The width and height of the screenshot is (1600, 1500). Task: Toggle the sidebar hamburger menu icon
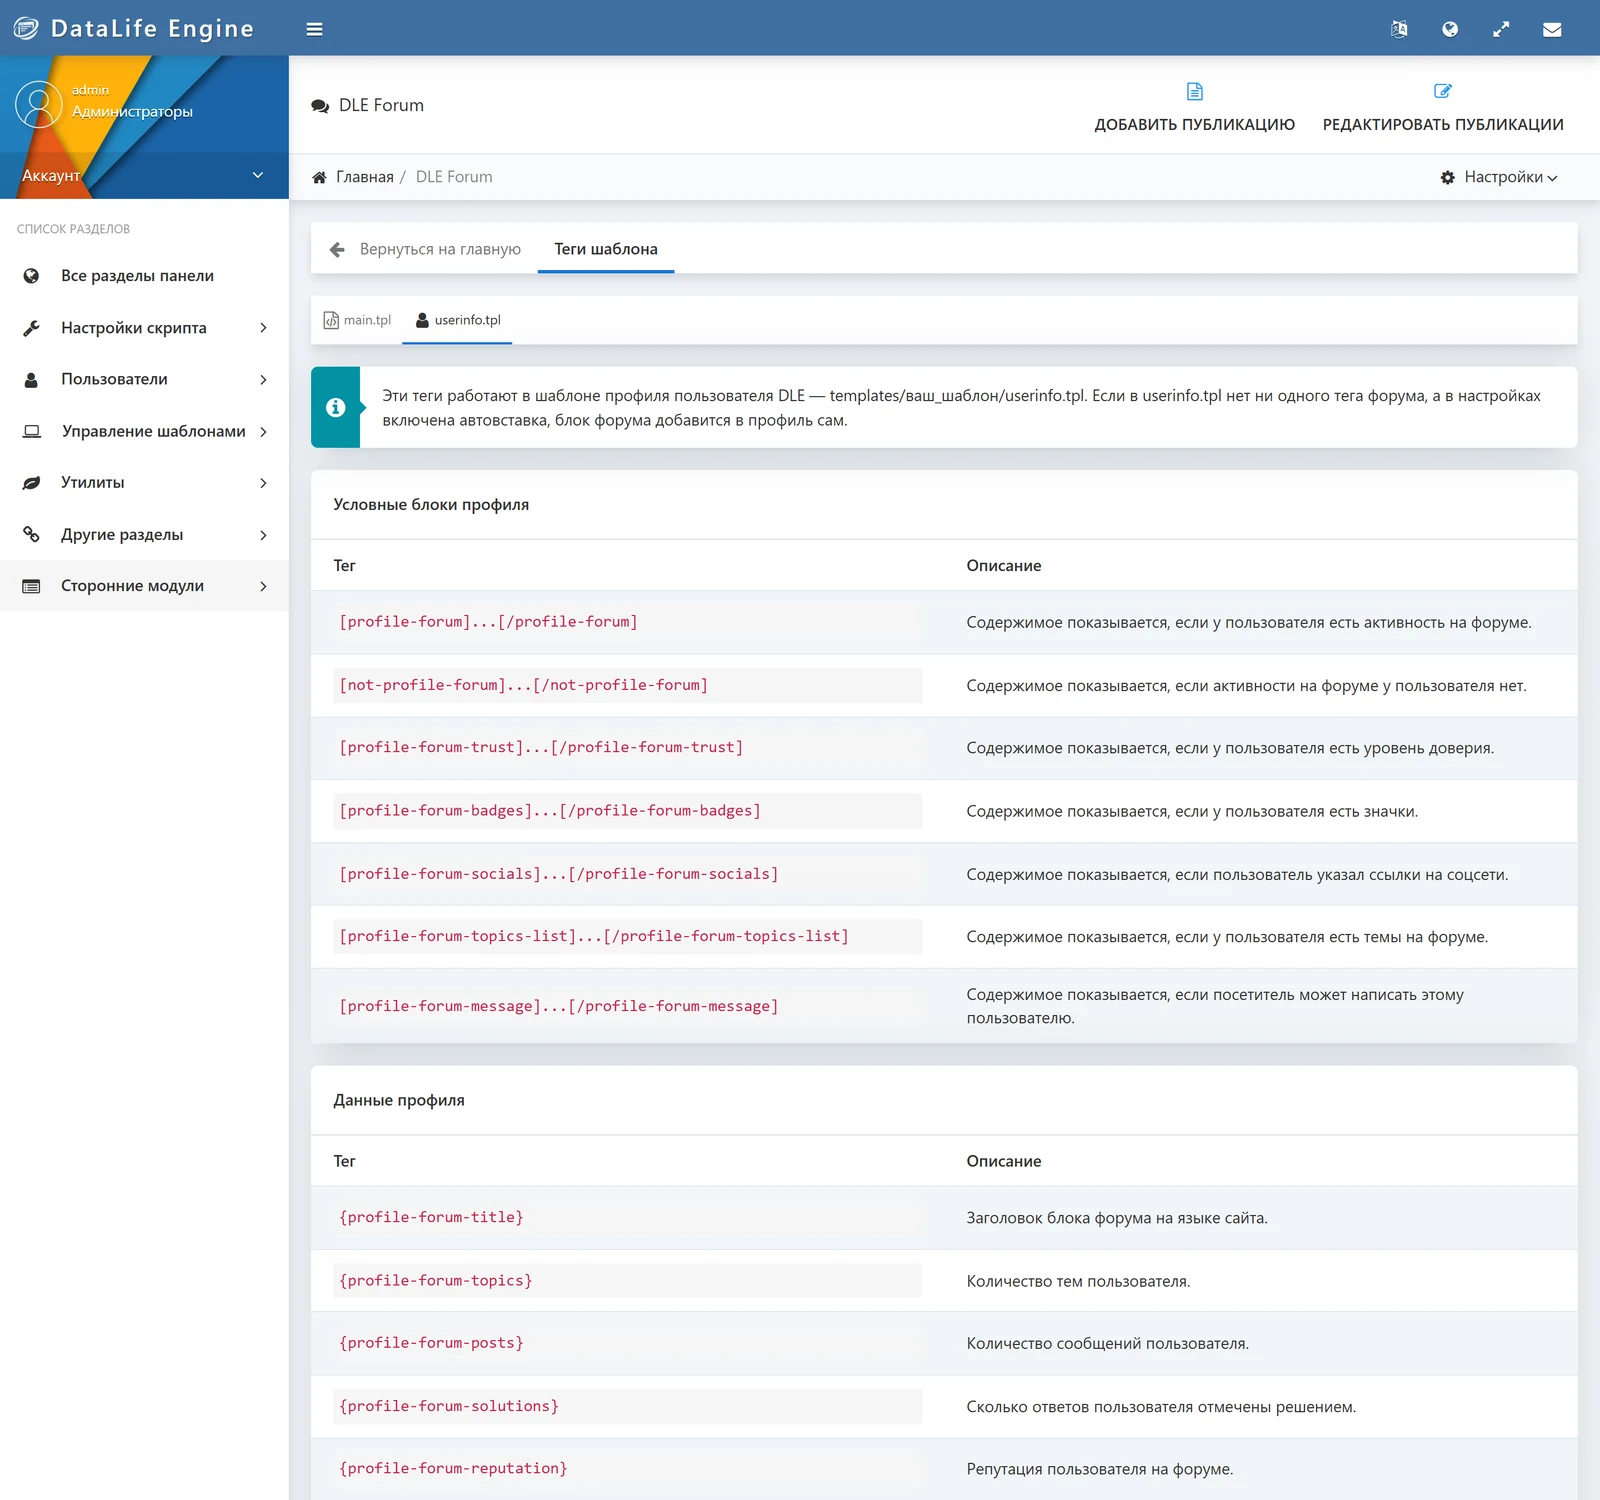(314, 29)
